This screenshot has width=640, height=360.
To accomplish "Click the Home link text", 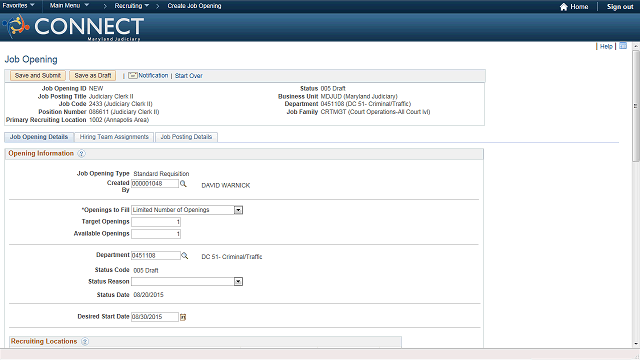I will [579, 7].
